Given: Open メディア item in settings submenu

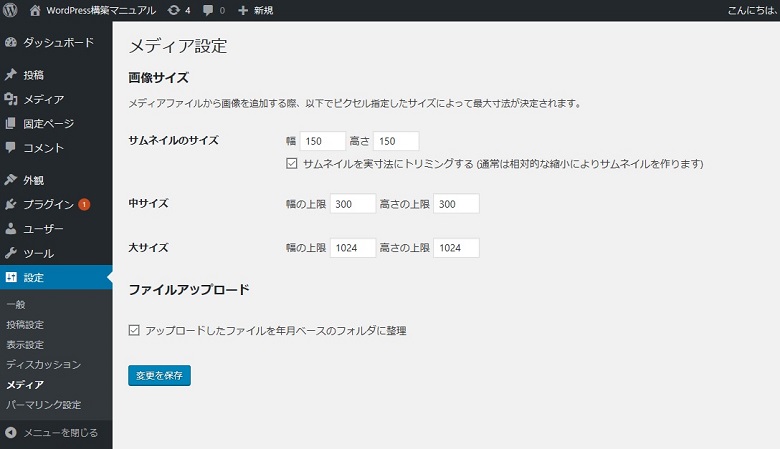Looking at the screenshot, I should pyautogui.click(x=25, y=385).
